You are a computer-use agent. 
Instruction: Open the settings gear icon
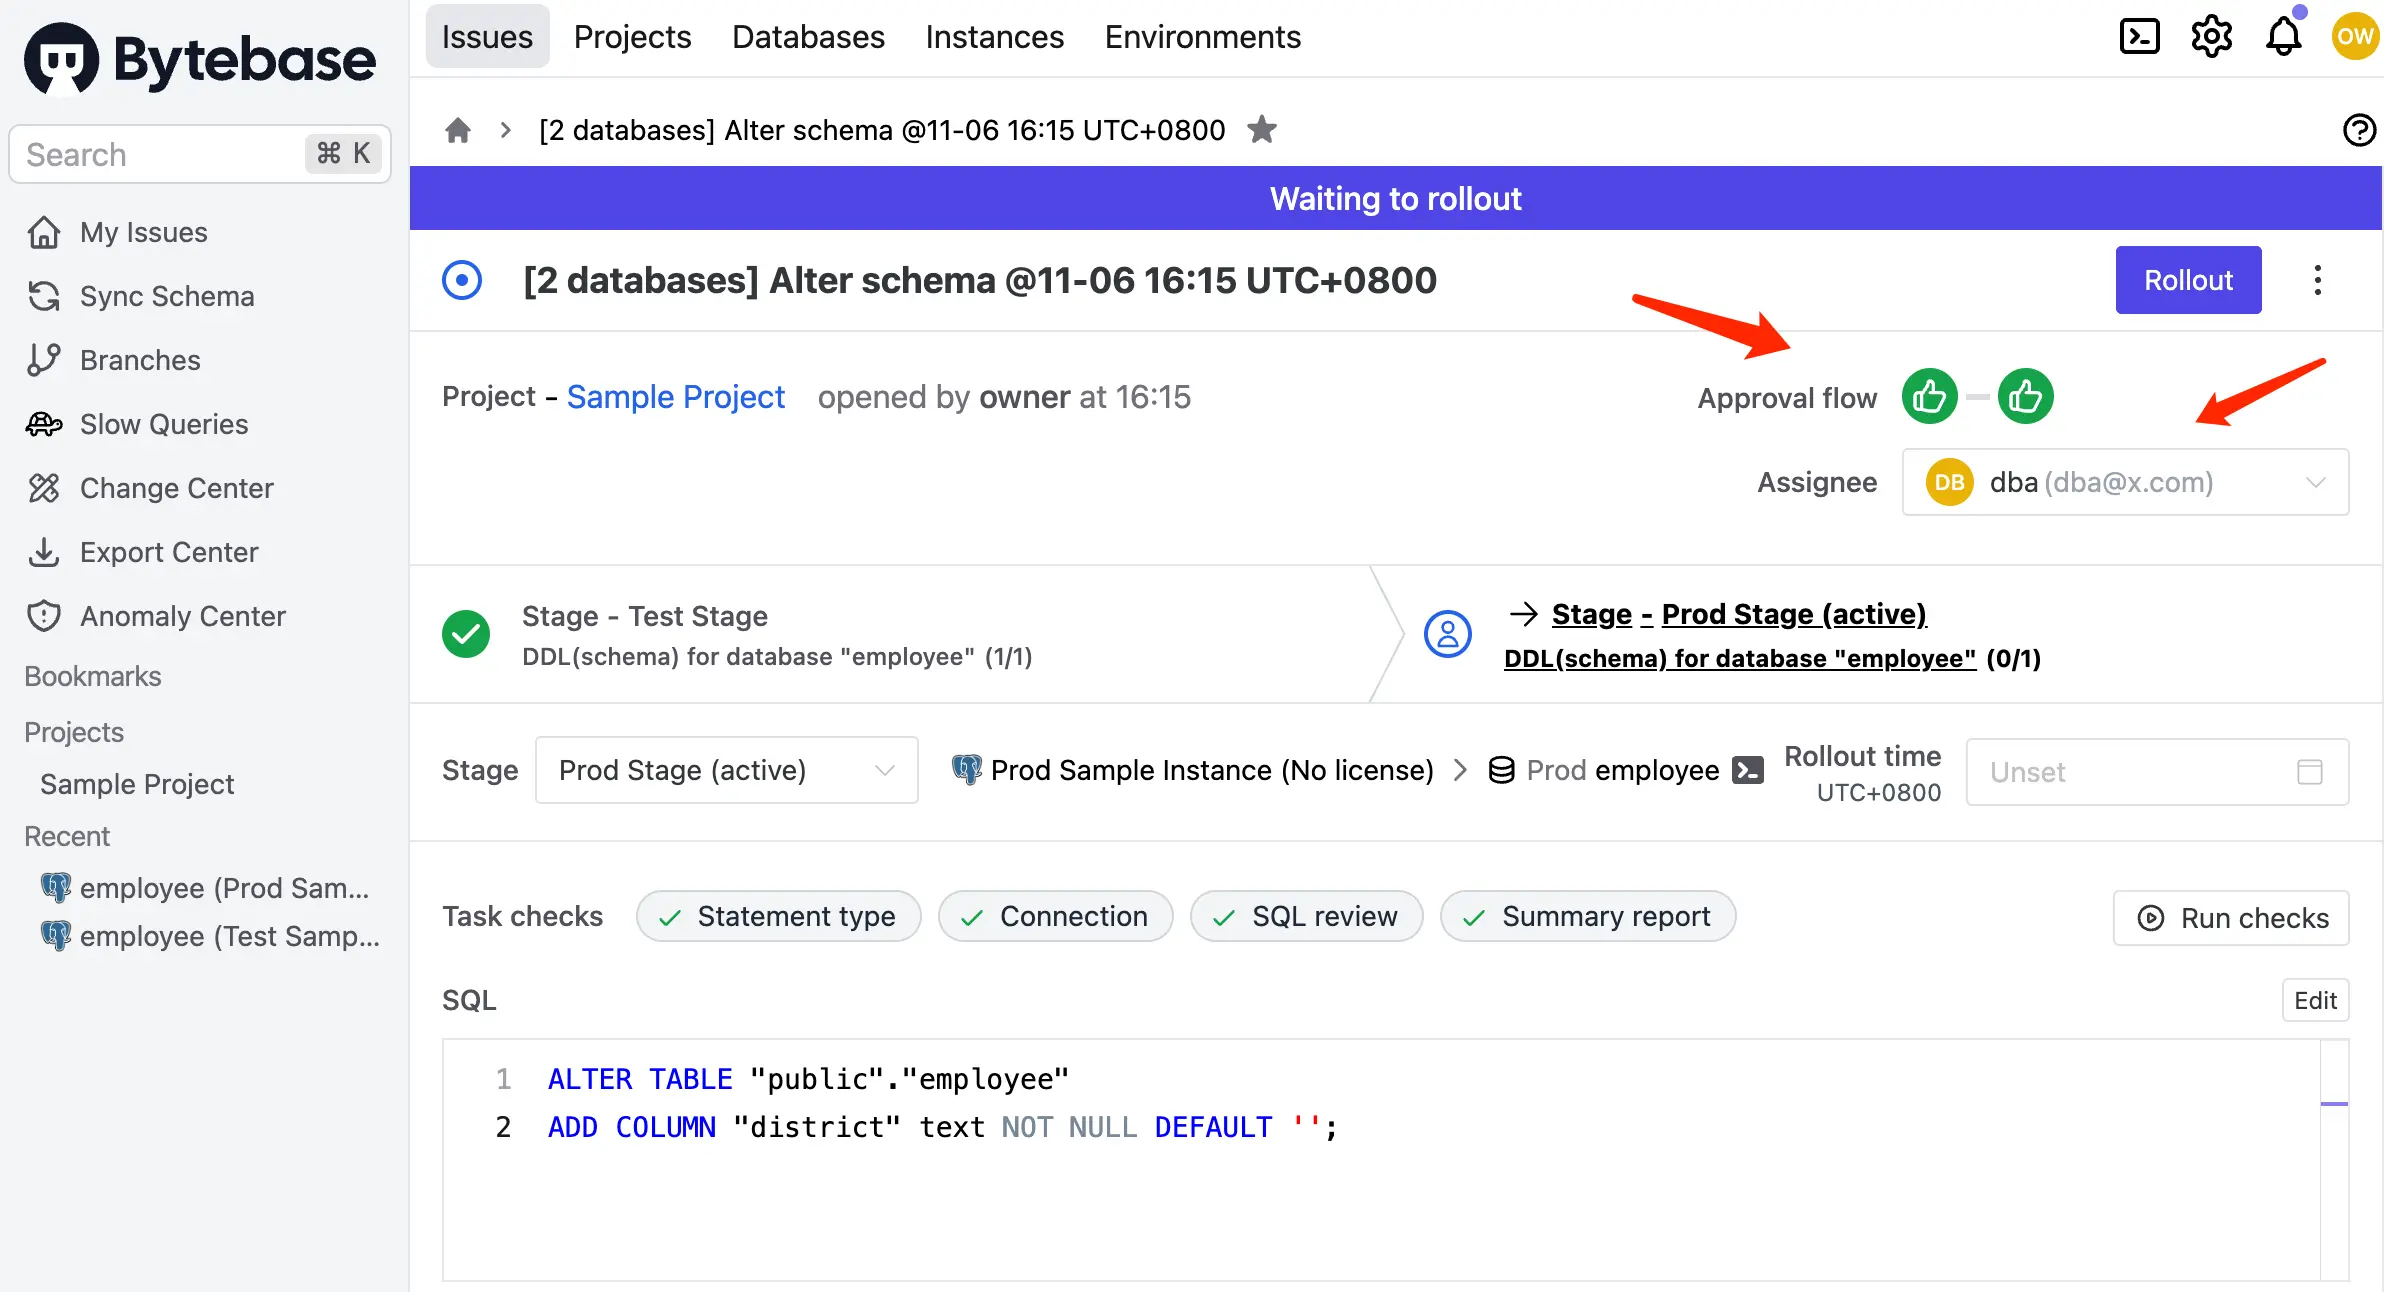coord(2212,37)
